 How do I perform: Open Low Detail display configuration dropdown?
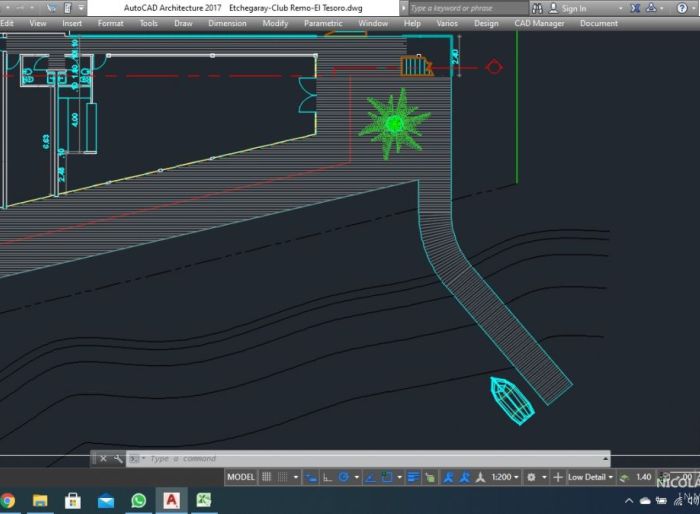tap(590, 477)
